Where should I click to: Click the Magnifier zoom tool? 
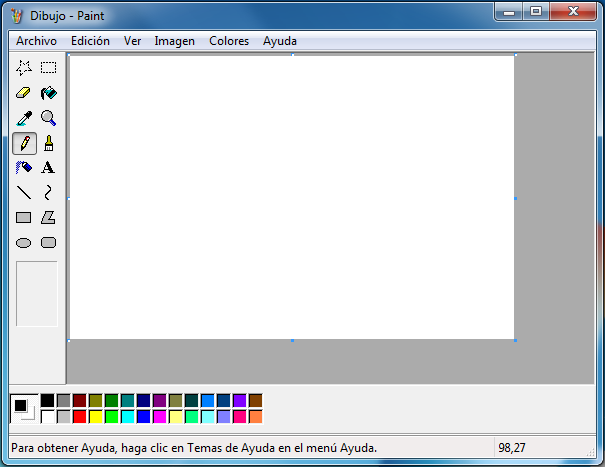coord(48,118)
